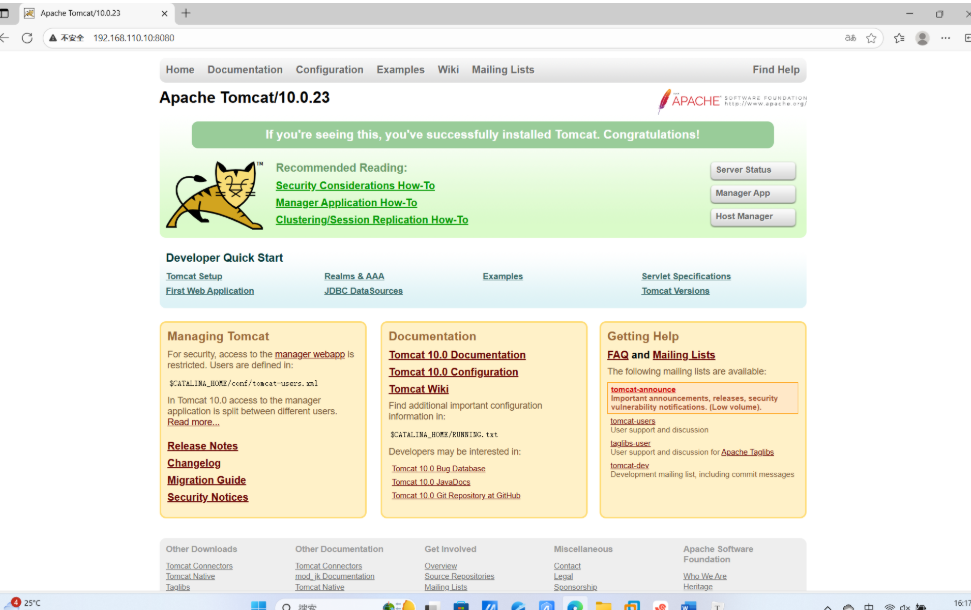Open the browser profile avatar
The height and width of the screenshot is (610, 971).
point(922,38)
